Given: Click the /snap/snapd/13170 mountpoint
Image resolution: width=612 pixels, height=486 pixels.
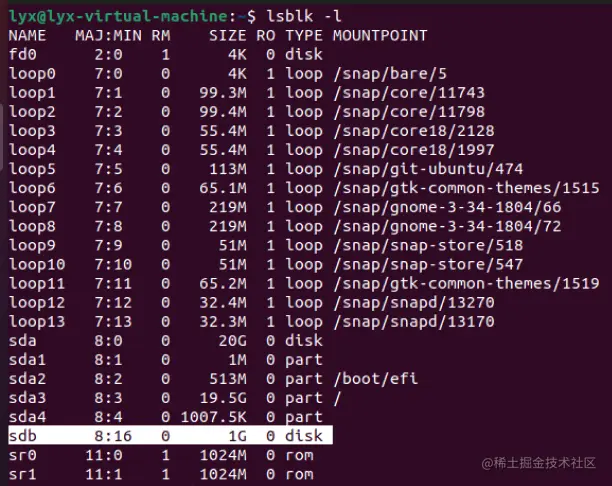Looking at the screenshot, I should pos(414,322).
